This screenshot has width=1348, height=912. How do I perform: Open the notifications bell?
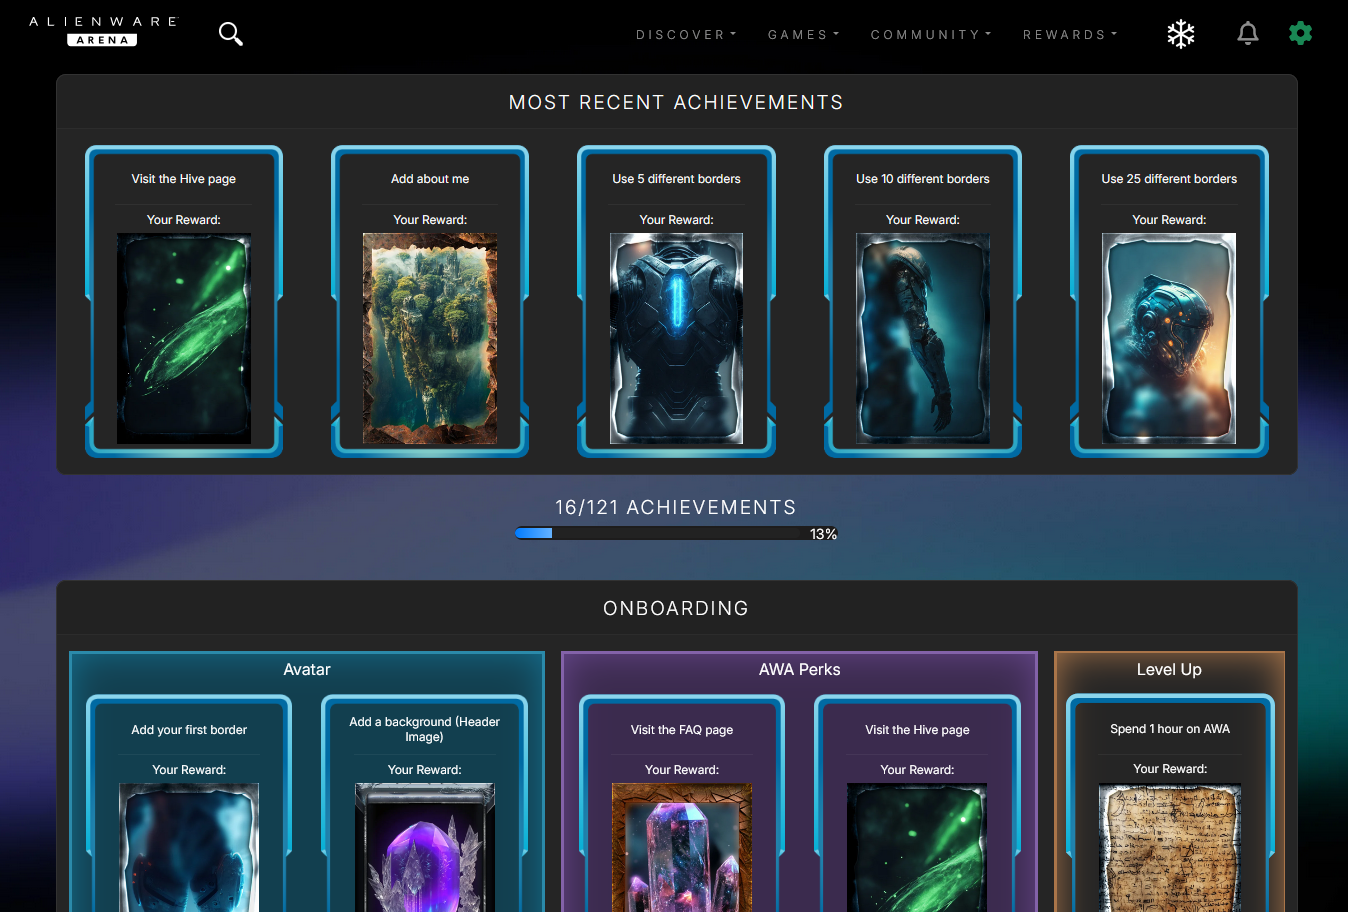click(1248, 34)
